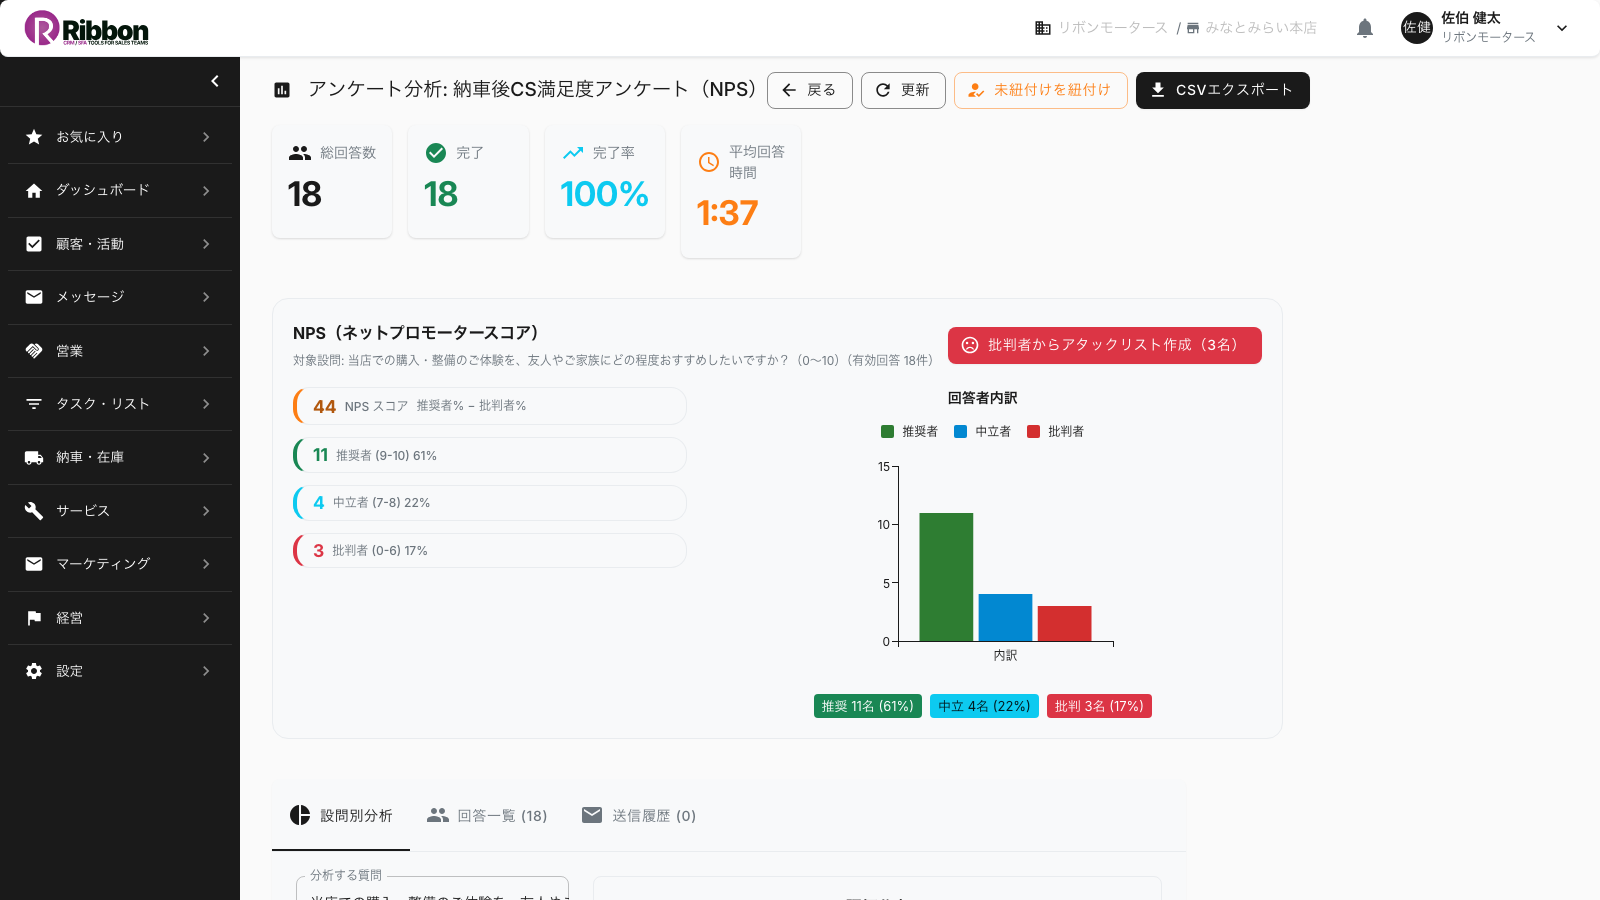Click the みなとみらい本店 breadcrumb link

click(x=1261, y=28)
